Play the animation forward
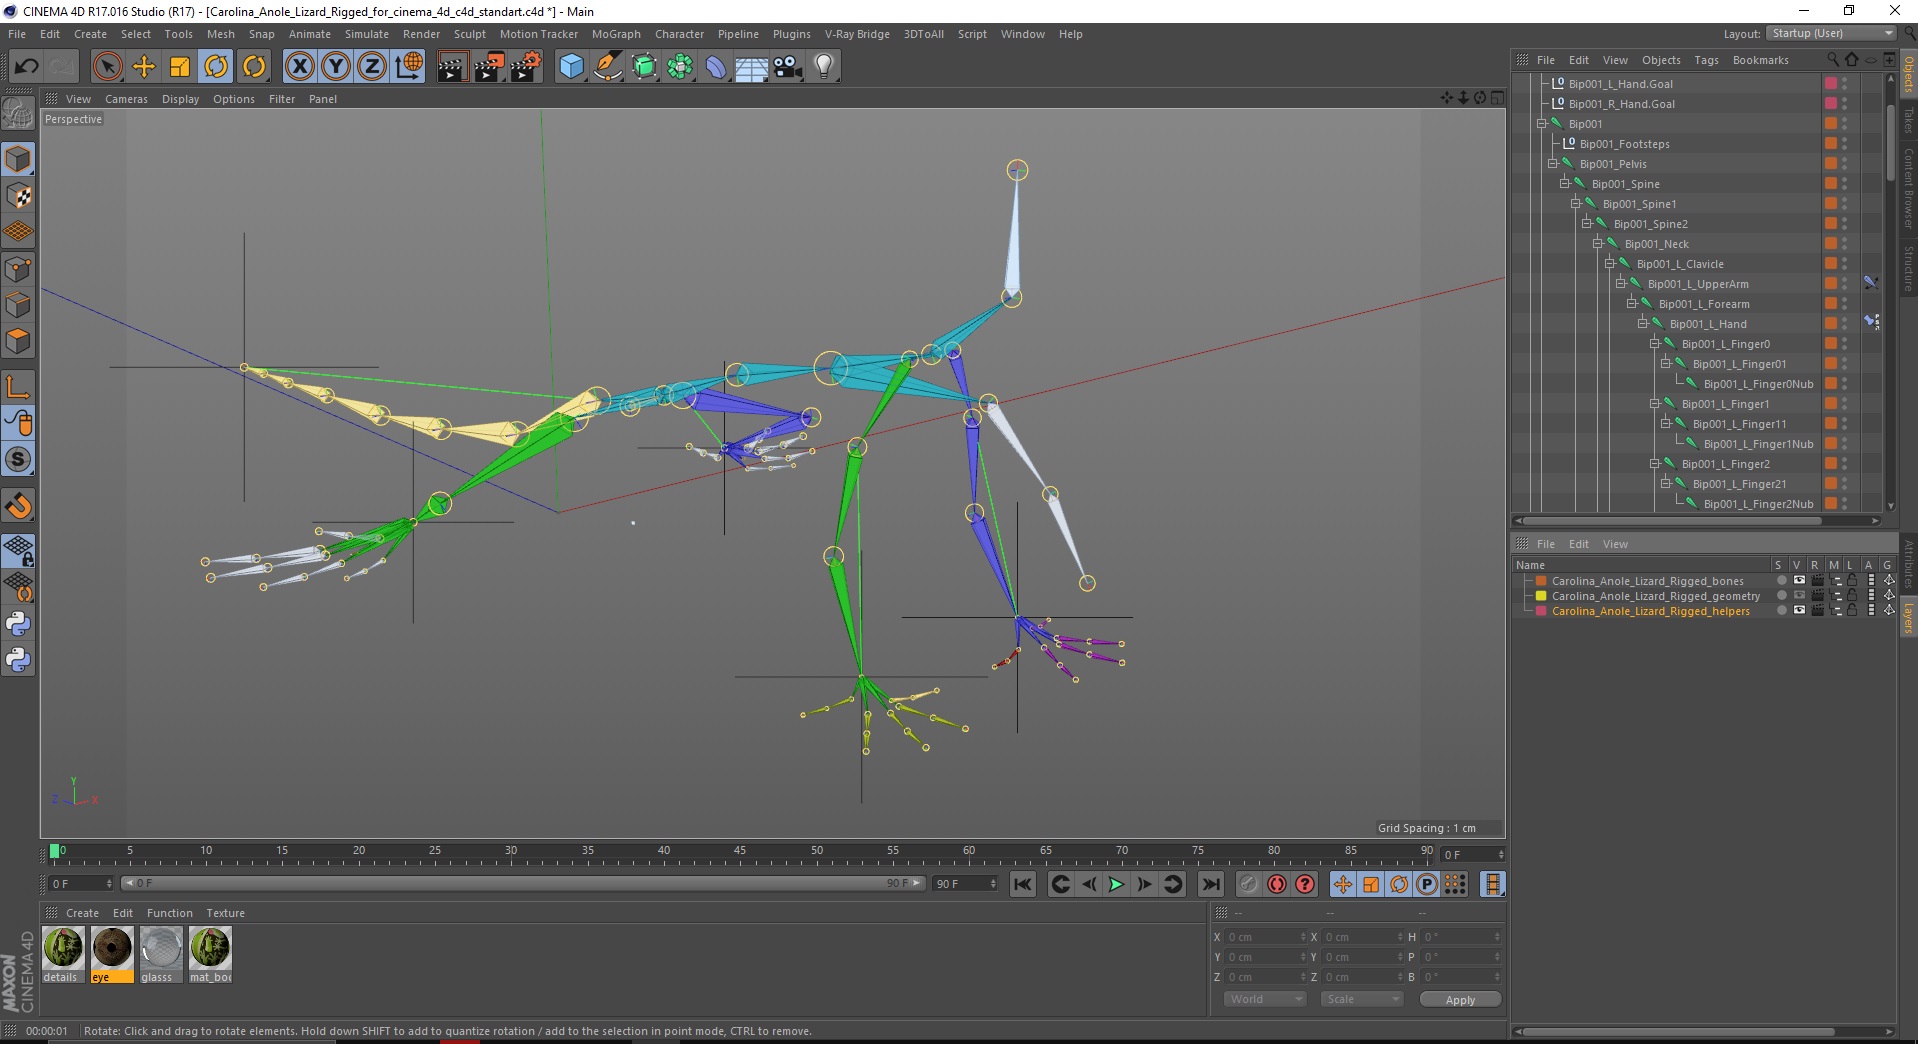Screen dimensions: 1918x1044 pos(1116,884)
